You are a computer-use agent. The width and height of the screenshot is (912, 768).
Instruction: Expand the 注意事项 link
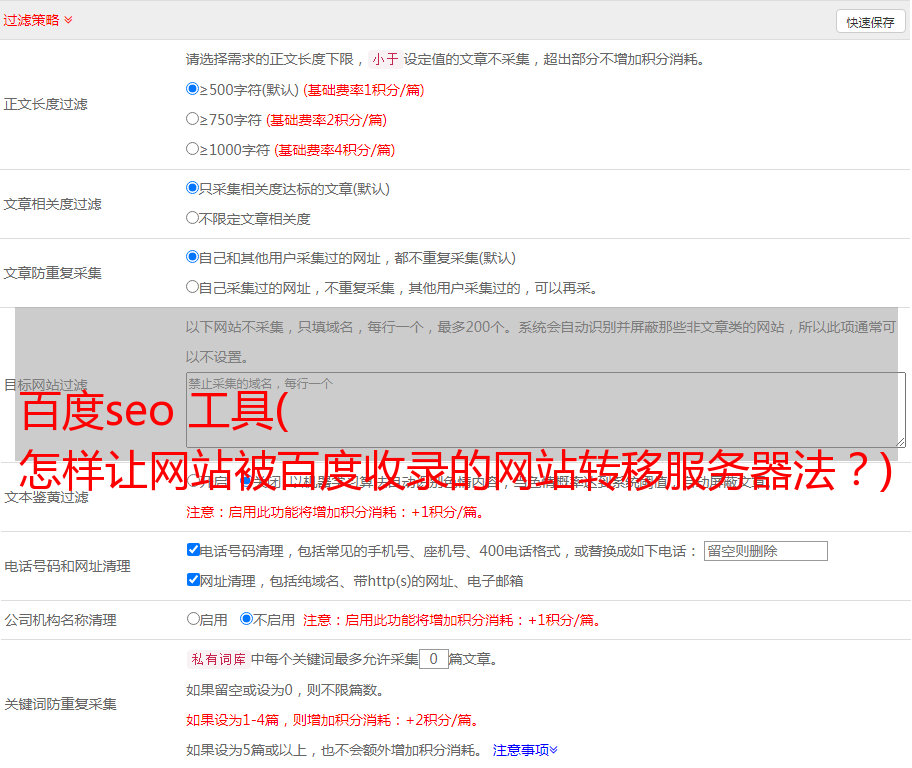coord(525,750)
